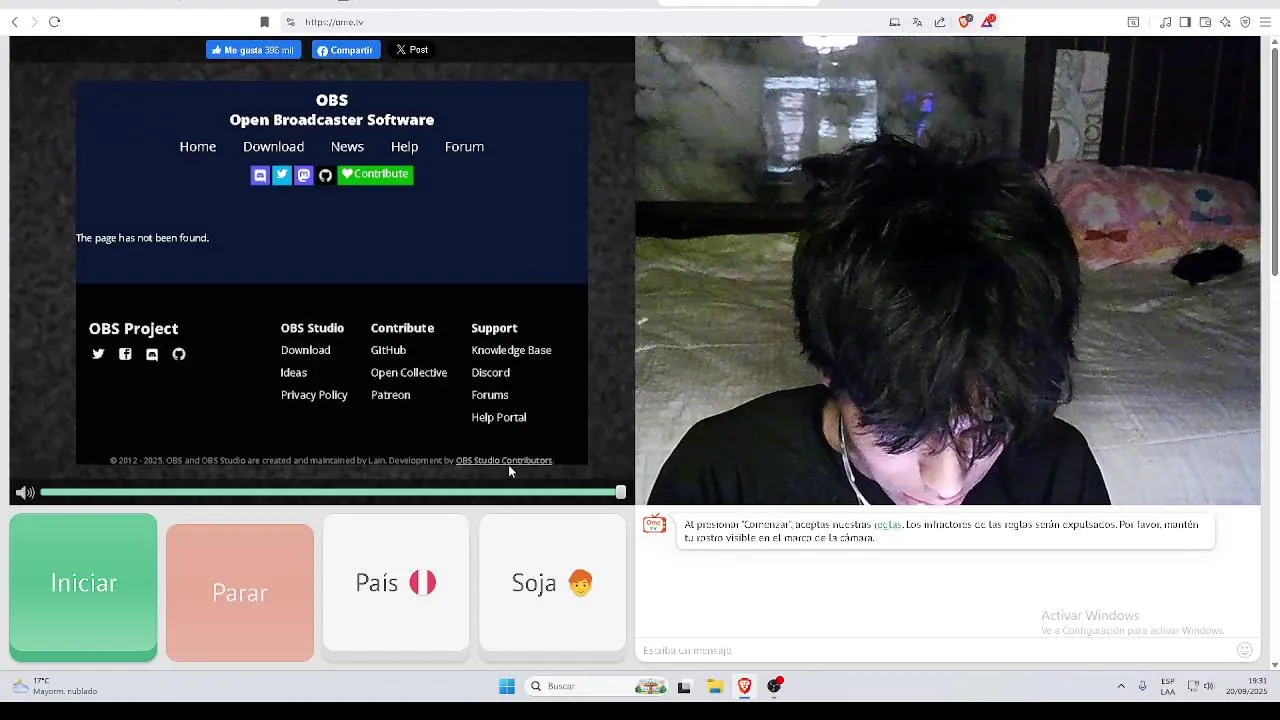The width and height of the screenshot is (1280, 720).
Task: Bookmark this page with the bookmark icon
Action: 264,22
